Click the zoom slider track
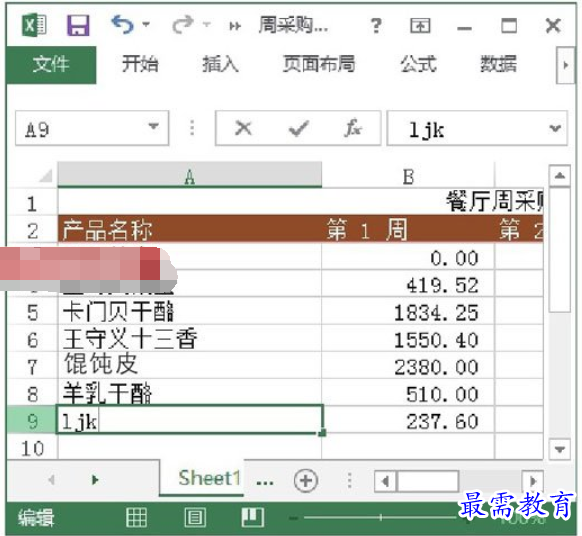Screen dimensions: 582x536 (x=380, y=517)
